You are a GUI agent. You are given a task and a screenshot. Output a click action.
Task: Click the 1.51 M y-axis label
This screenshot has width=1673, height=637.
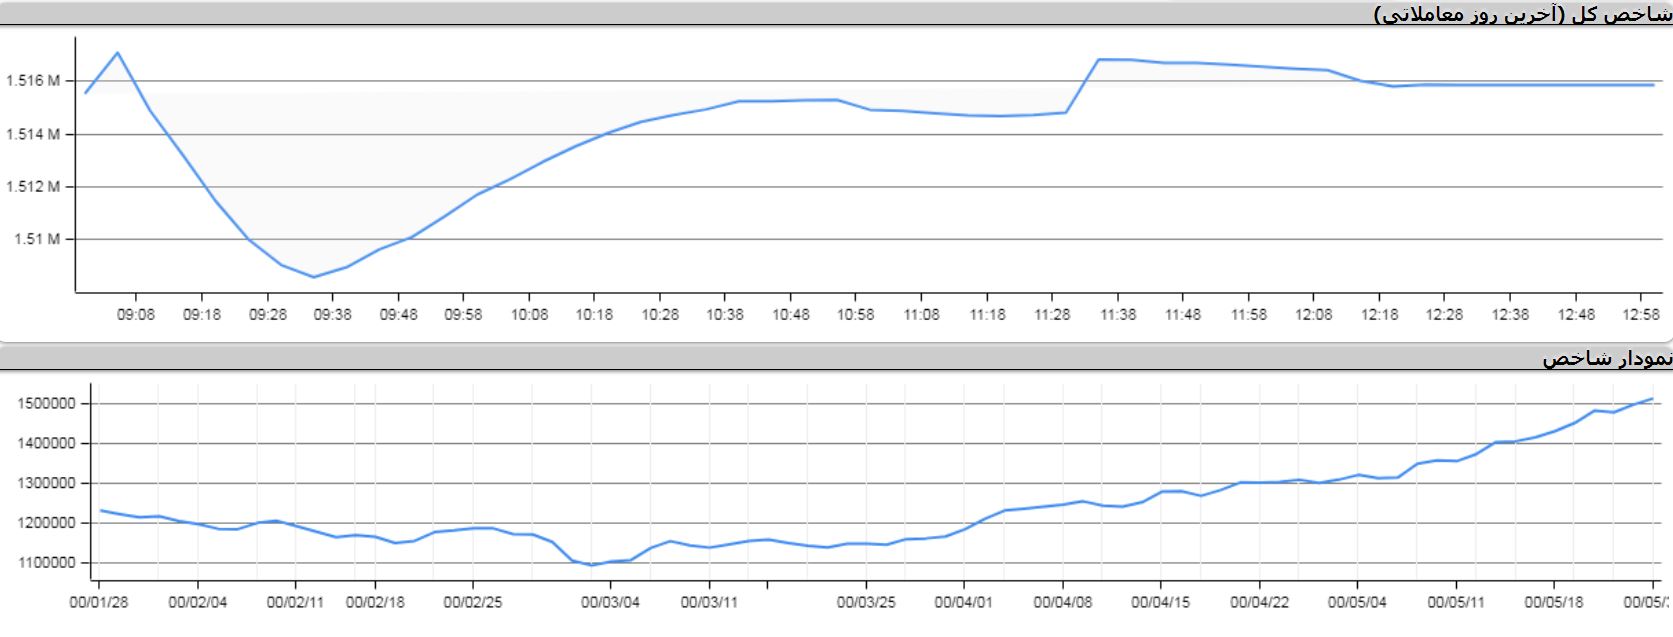37,239
